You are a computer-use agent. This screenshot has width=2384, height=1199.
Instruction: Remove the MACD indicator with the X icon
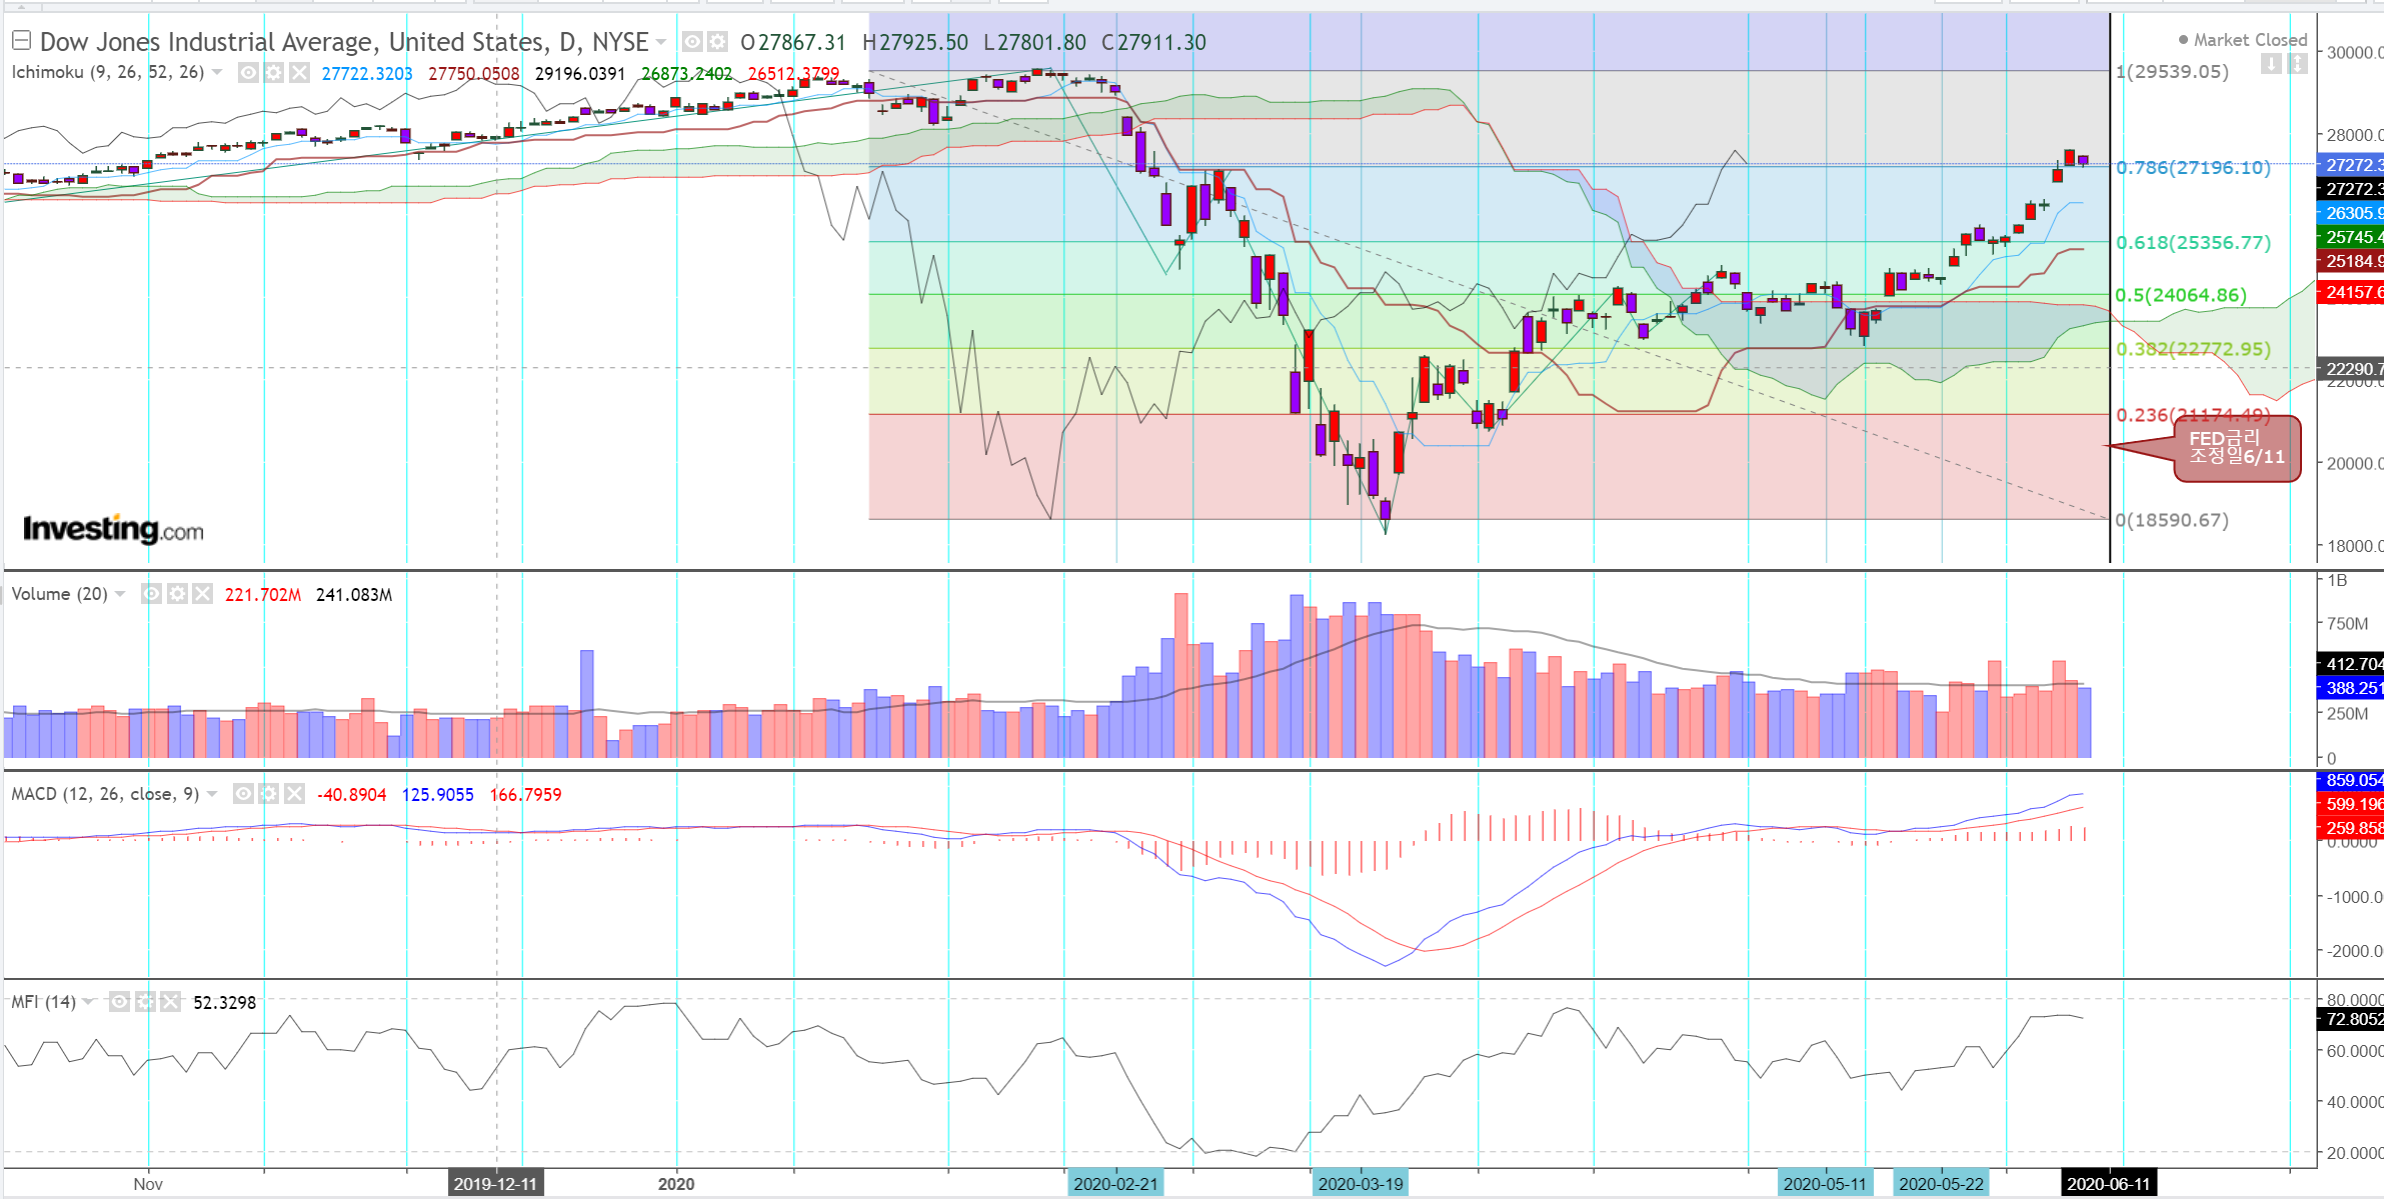pyautogui.click(x=294, y=794)
